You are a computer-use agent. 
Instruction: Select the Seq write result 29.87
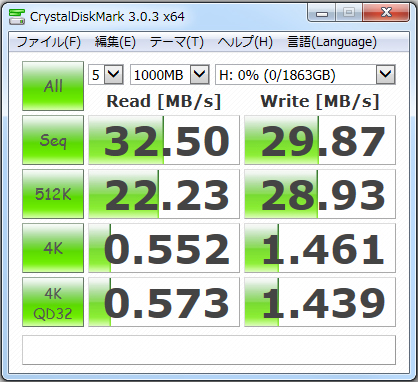pos(320,140)
